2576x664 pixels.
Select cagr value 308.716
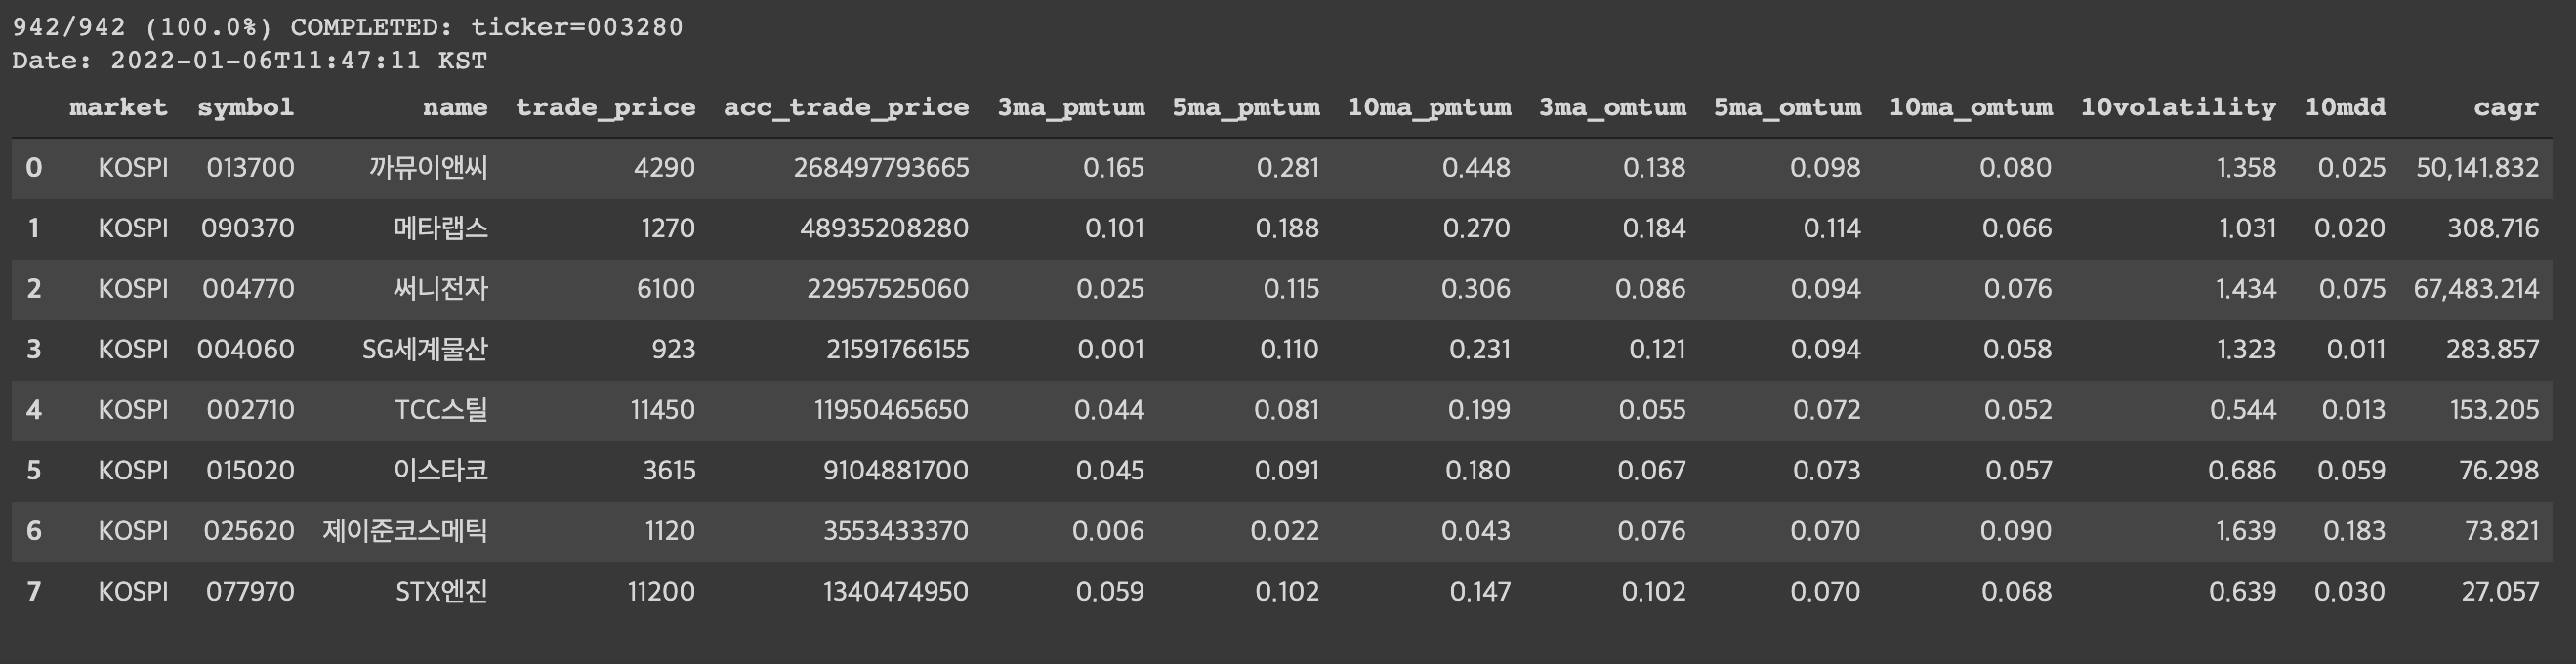[x=2493, y=228]
